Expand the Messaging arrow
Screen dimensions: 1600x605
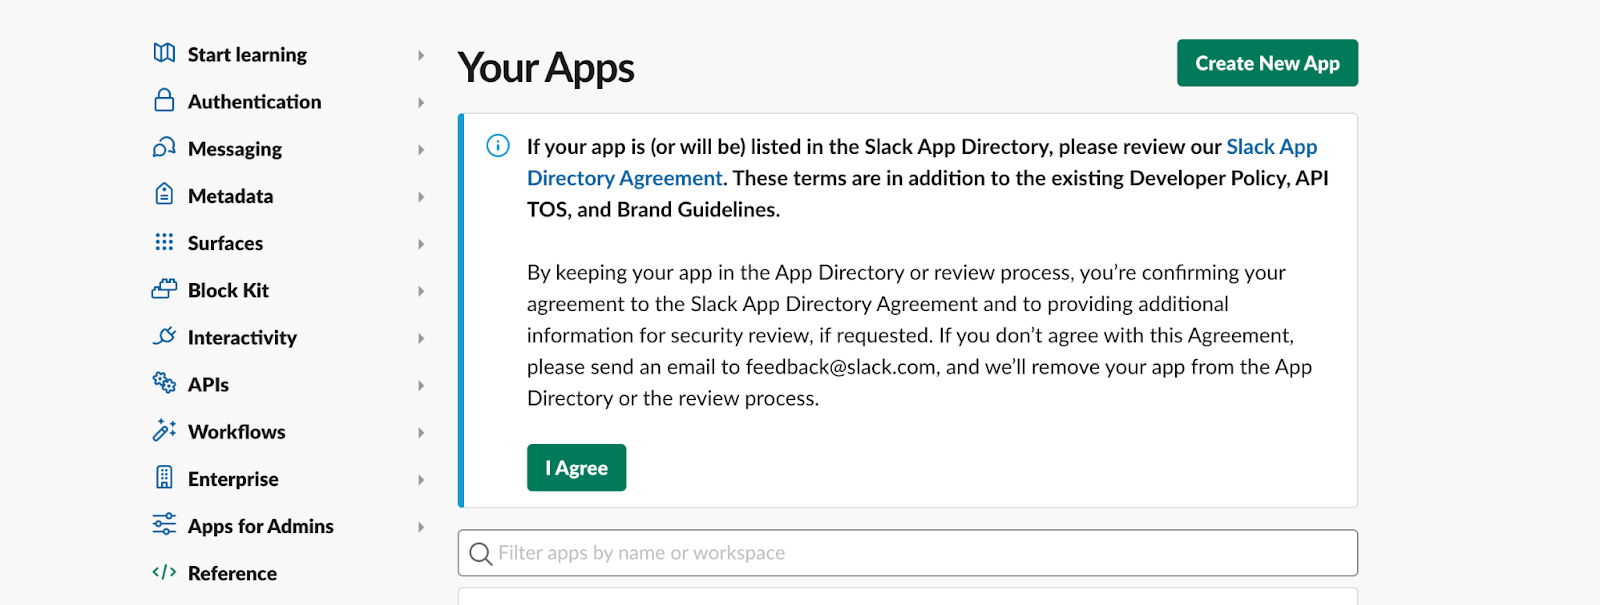pyautogui.click(x=421, y=149)
